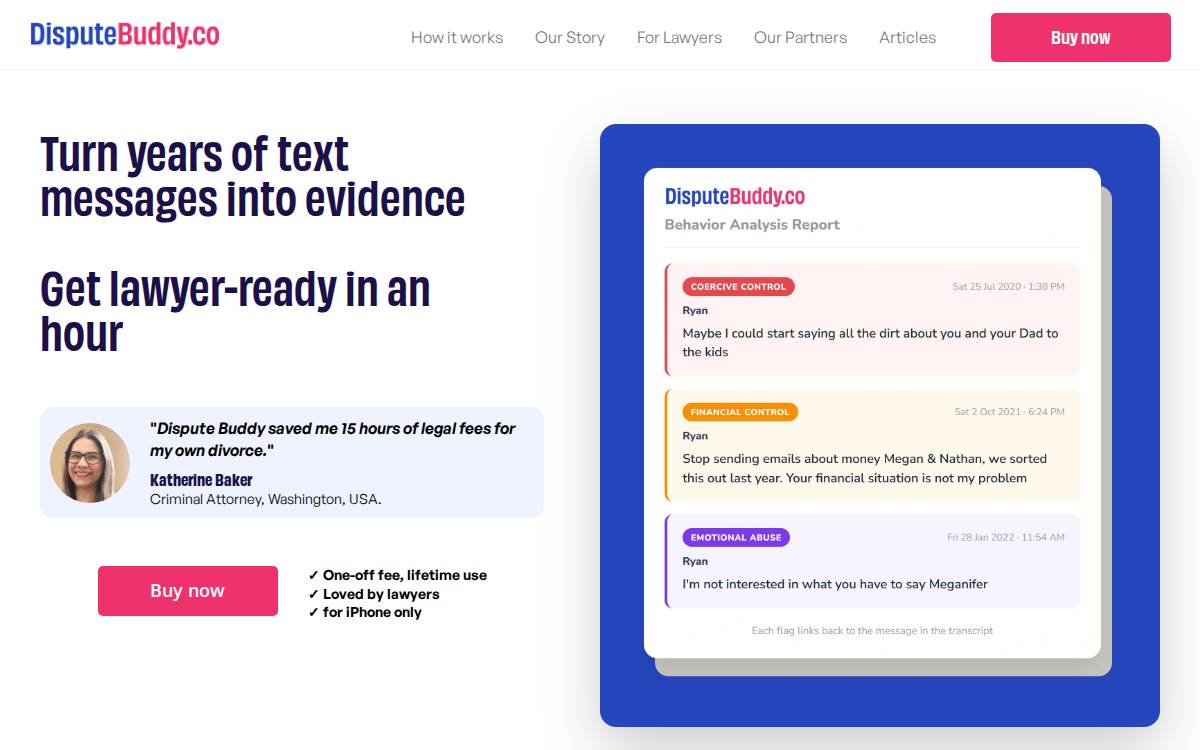The image size is (1200, 750).
Task: Click the 'One-off fee, lifetime use' line
Action: coord(398,575)
